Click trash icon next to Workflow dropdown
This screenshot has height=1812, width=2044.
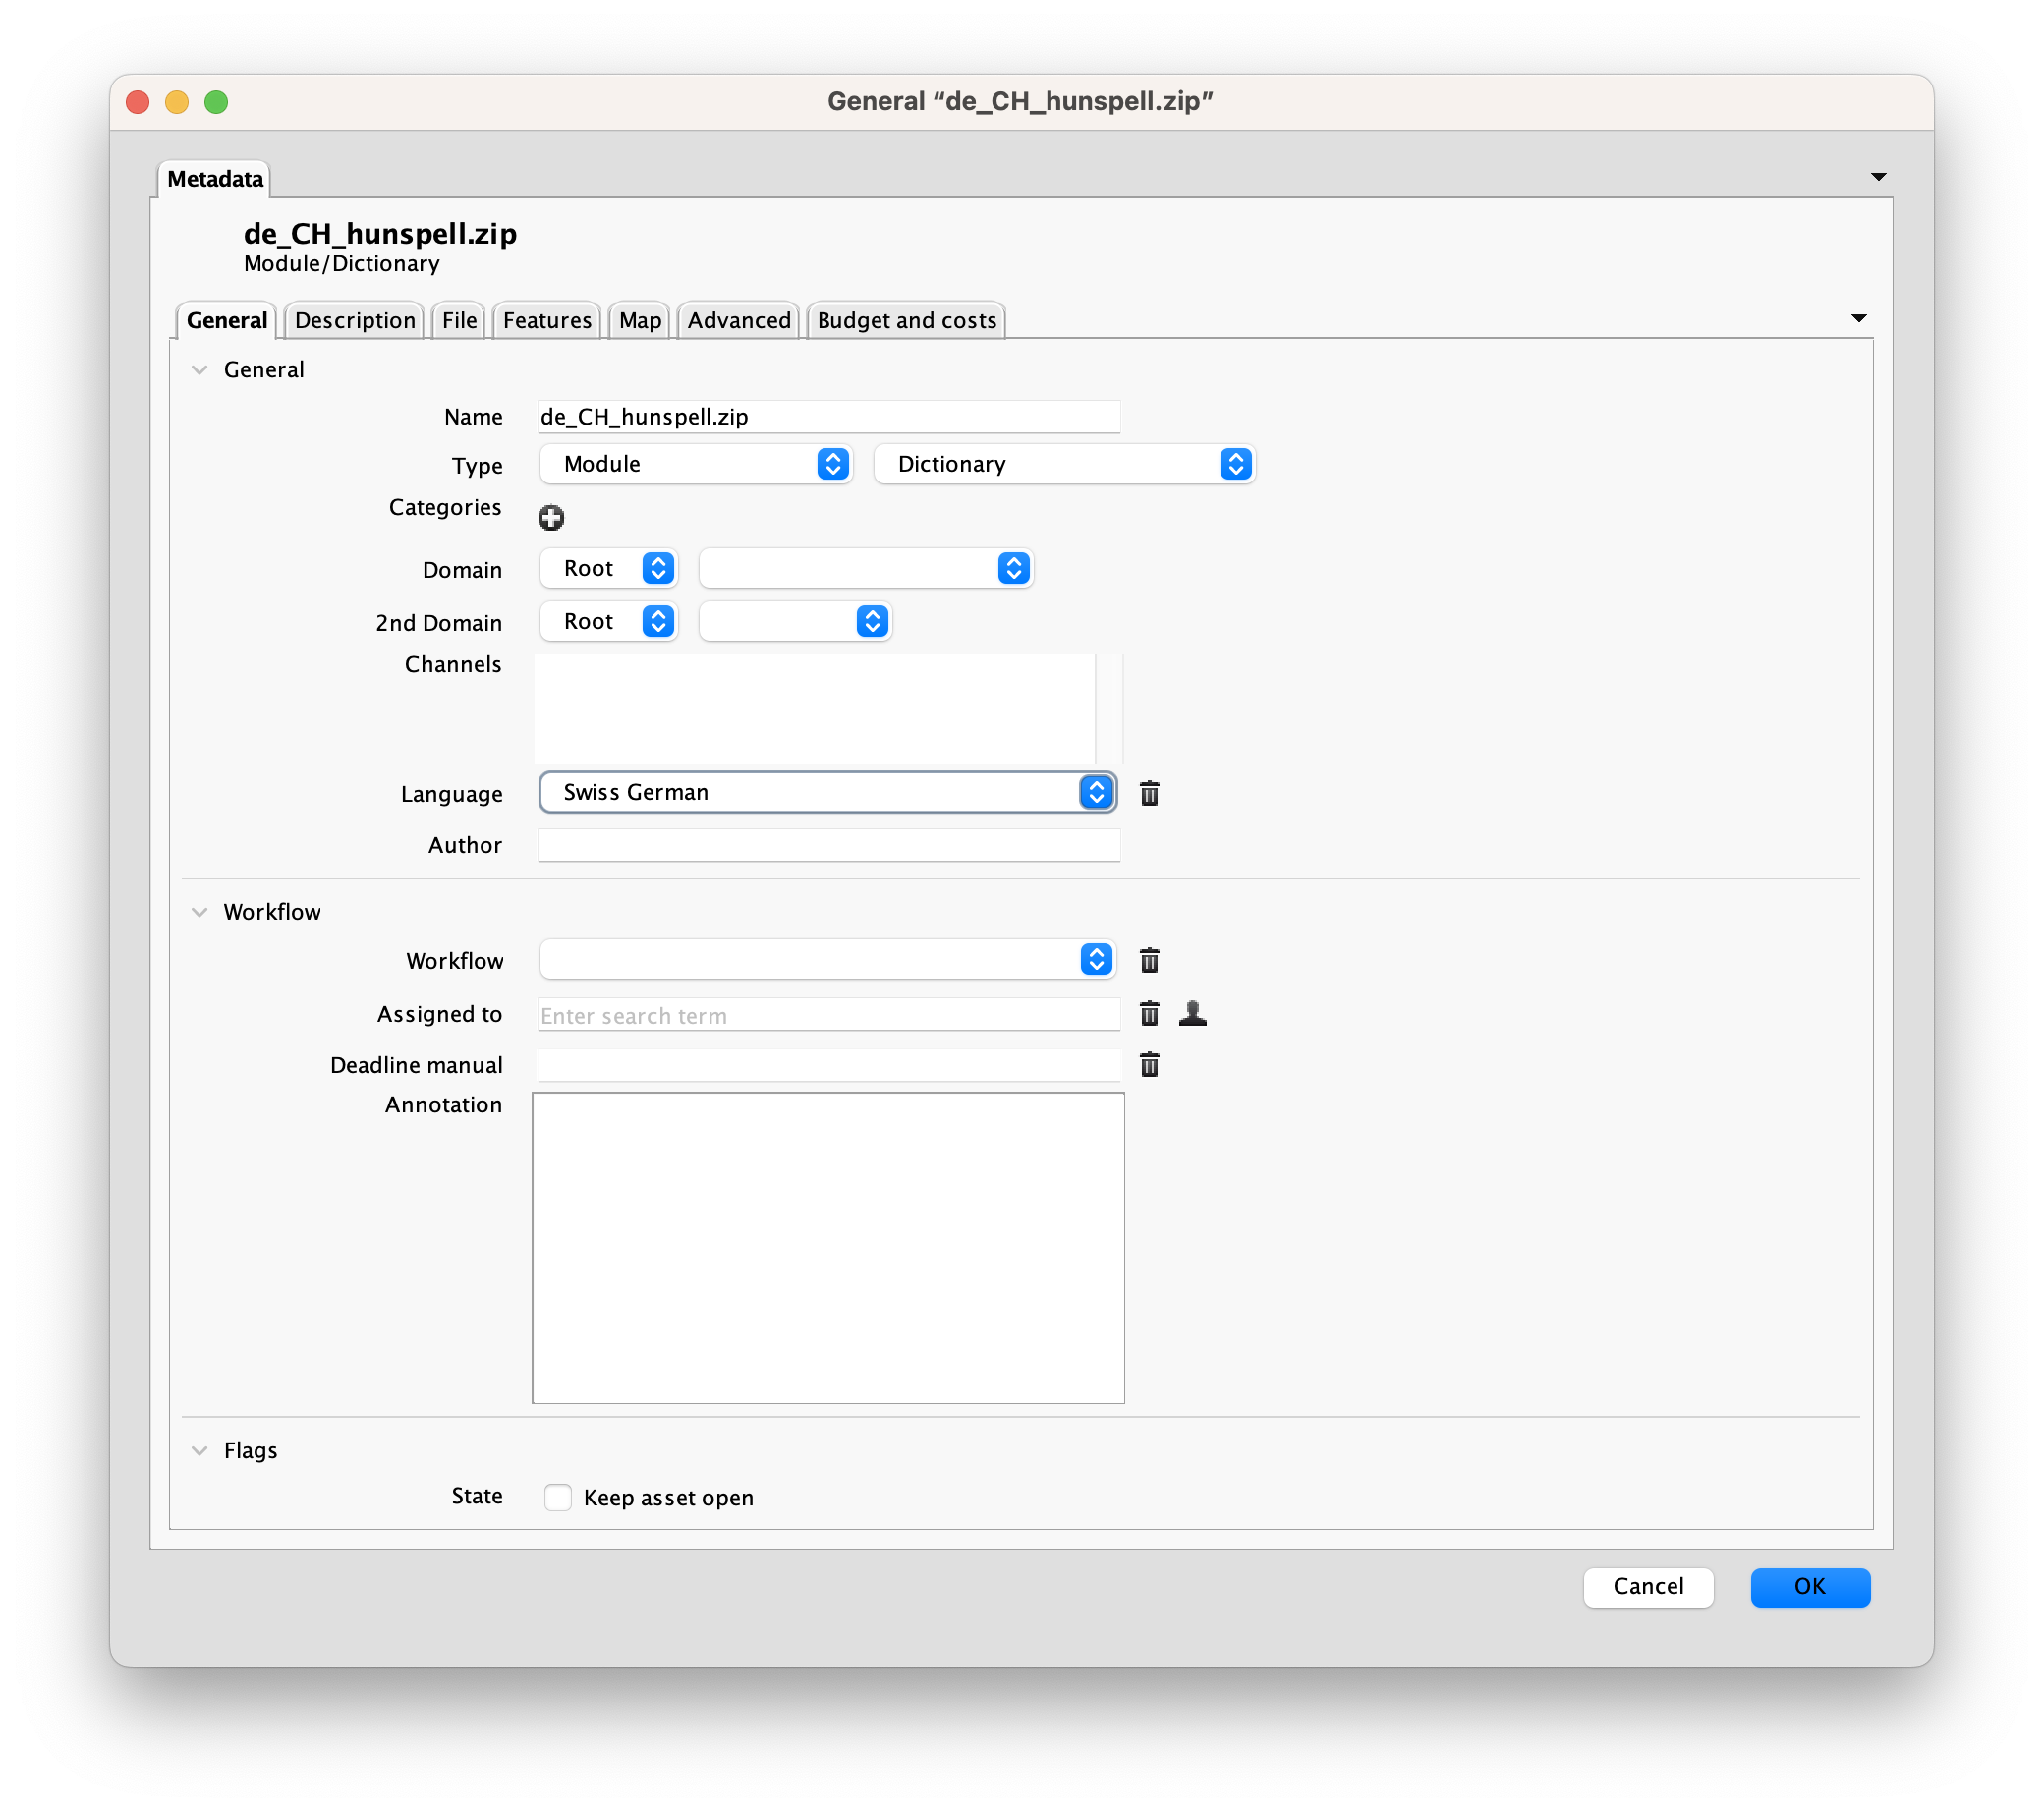[x=1149, y=960]
